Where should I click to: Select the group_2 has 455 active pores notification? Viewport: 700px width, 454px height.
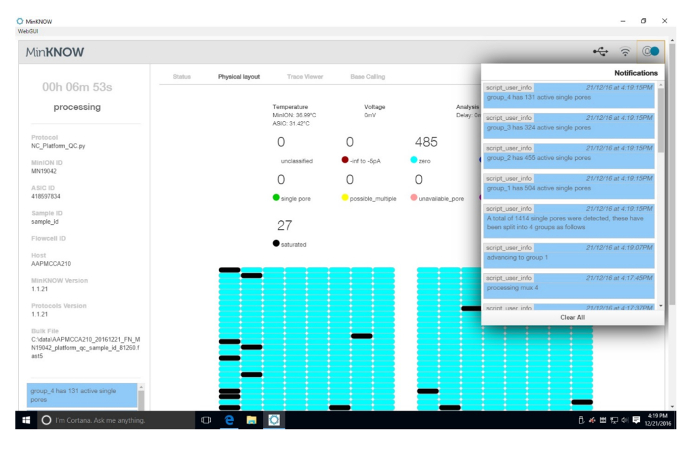[569, 156]
